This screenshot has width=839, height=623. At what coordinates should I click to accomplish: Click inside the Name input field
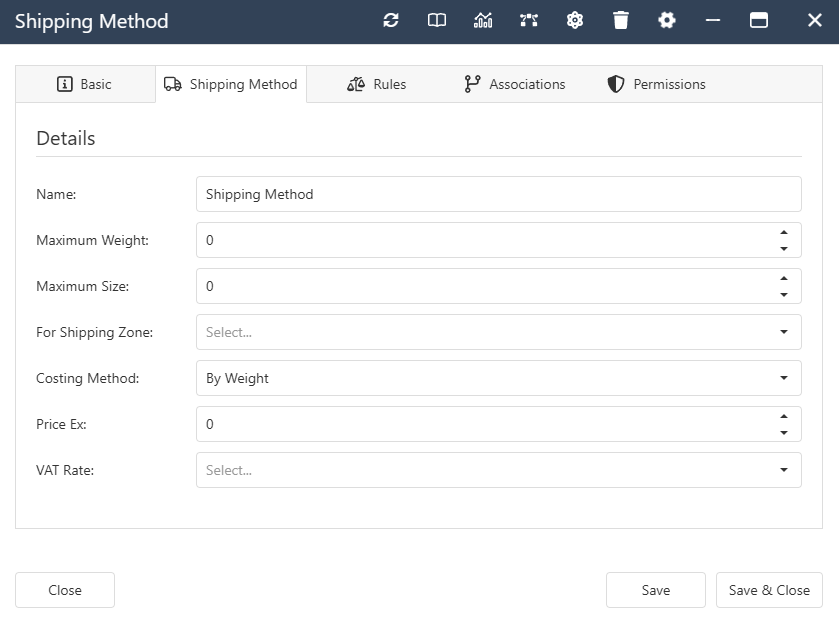tap(450, 194)
